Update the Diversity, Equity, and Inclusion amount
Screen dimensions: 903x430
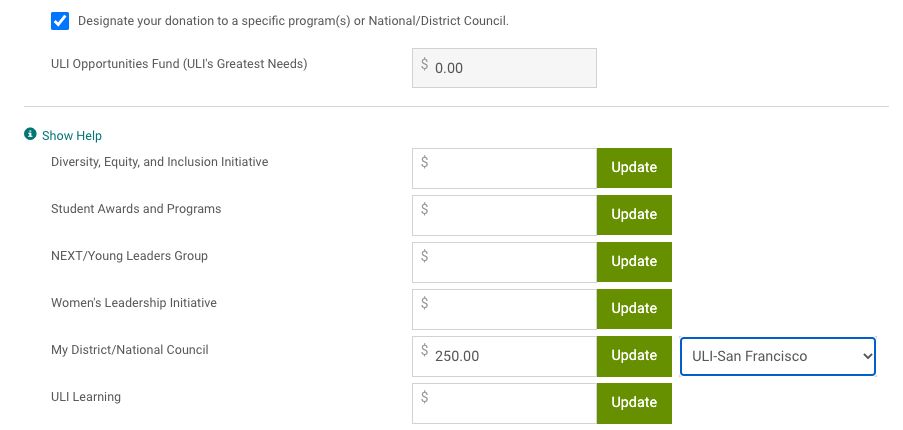coord(634,168)
